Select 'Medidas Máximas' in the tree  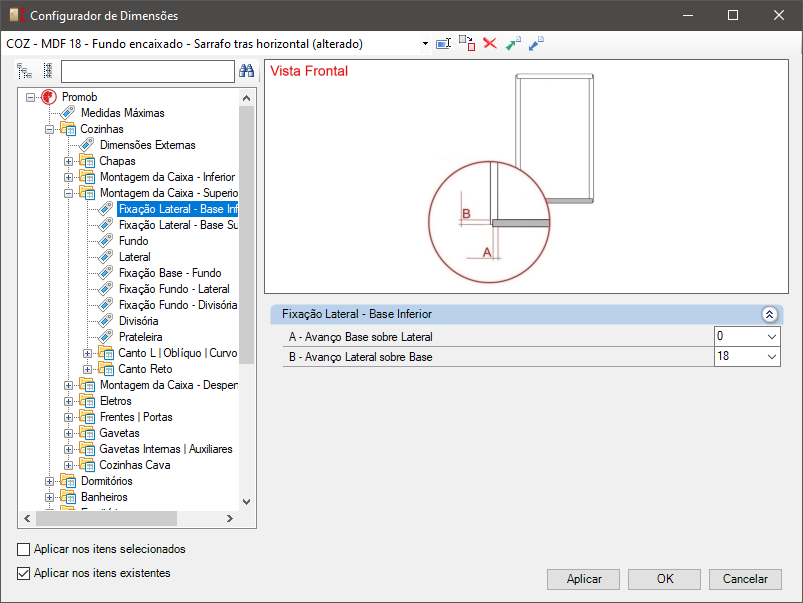[x=122, y=113]
